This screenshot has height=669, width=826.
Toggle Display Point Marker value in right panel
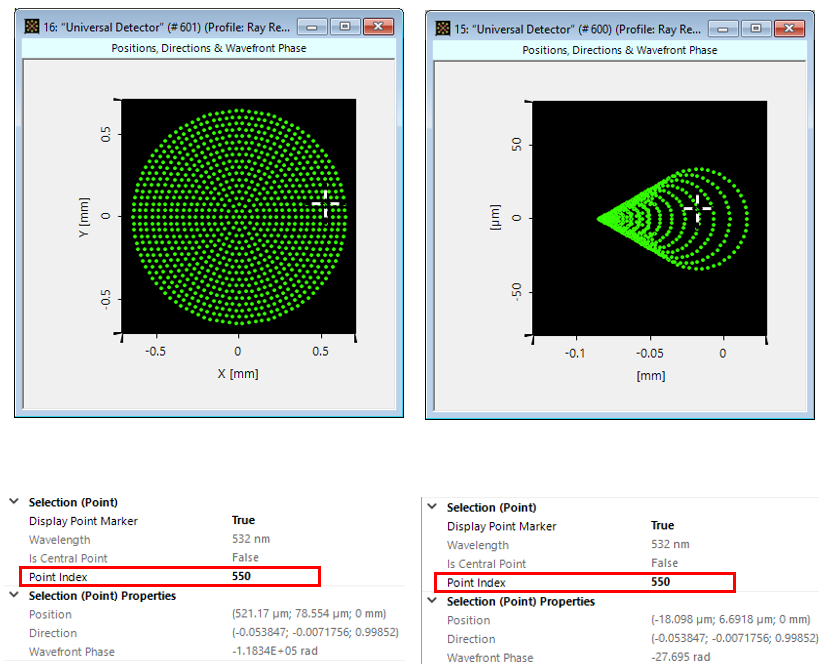tap(662, 526)
